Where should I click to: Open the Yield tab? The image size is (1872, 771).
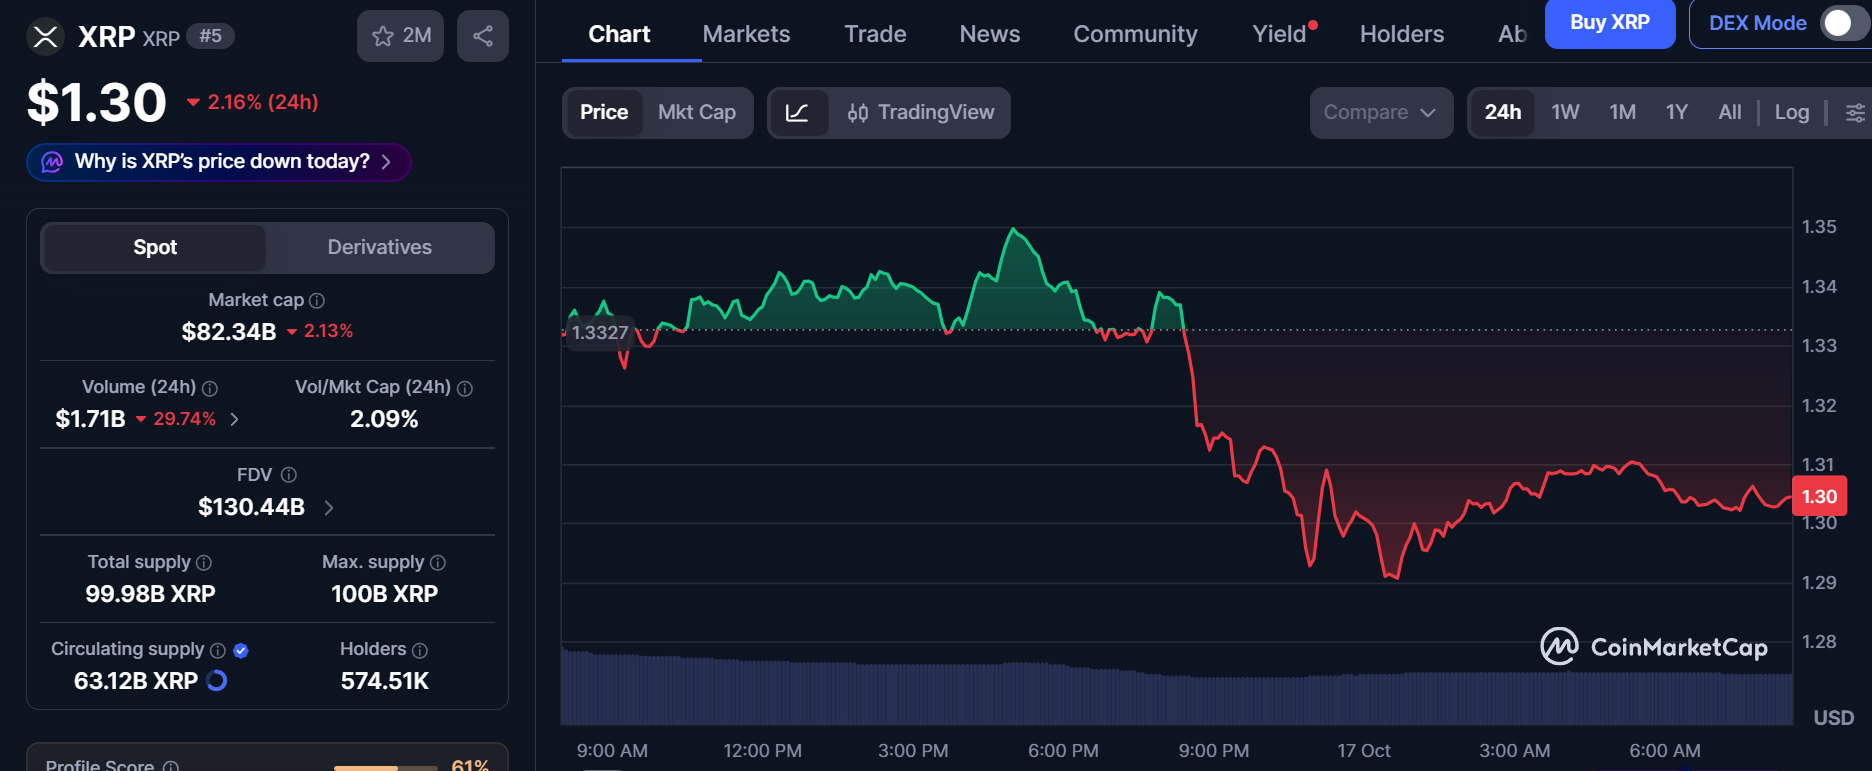coord(1280,34)
